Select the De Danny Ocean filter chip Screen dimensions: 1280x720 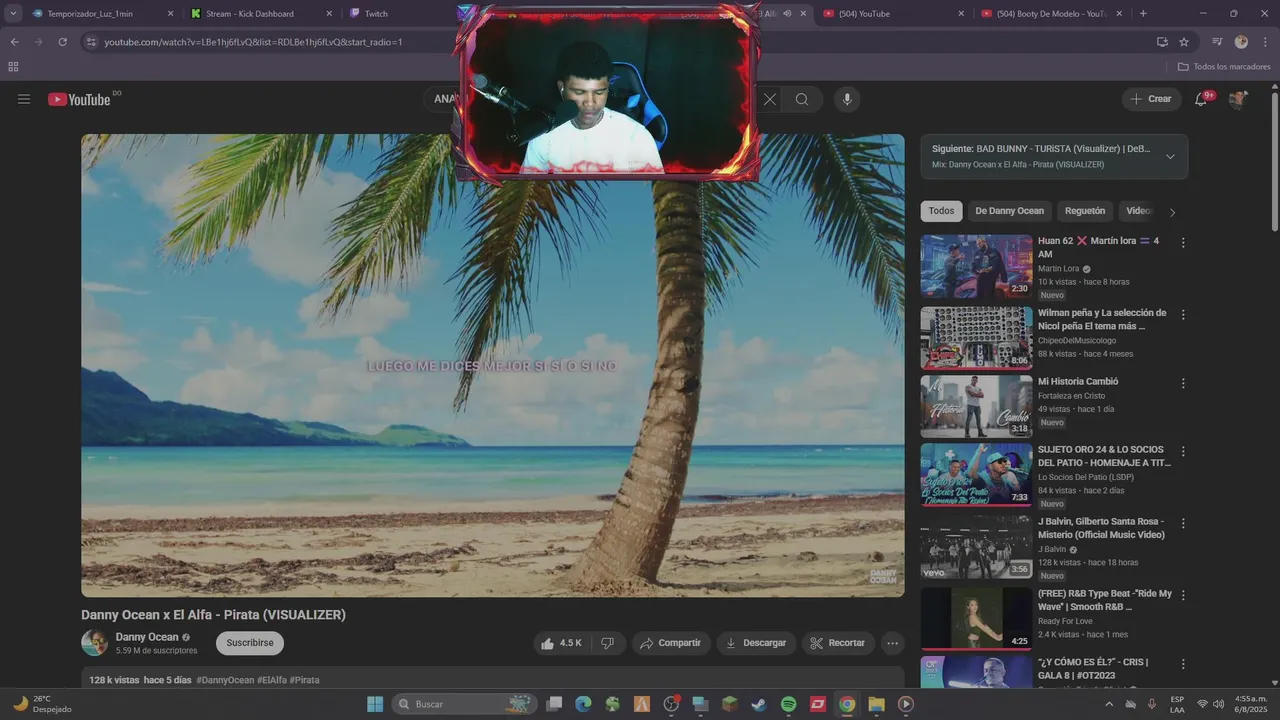[1009, 211]
